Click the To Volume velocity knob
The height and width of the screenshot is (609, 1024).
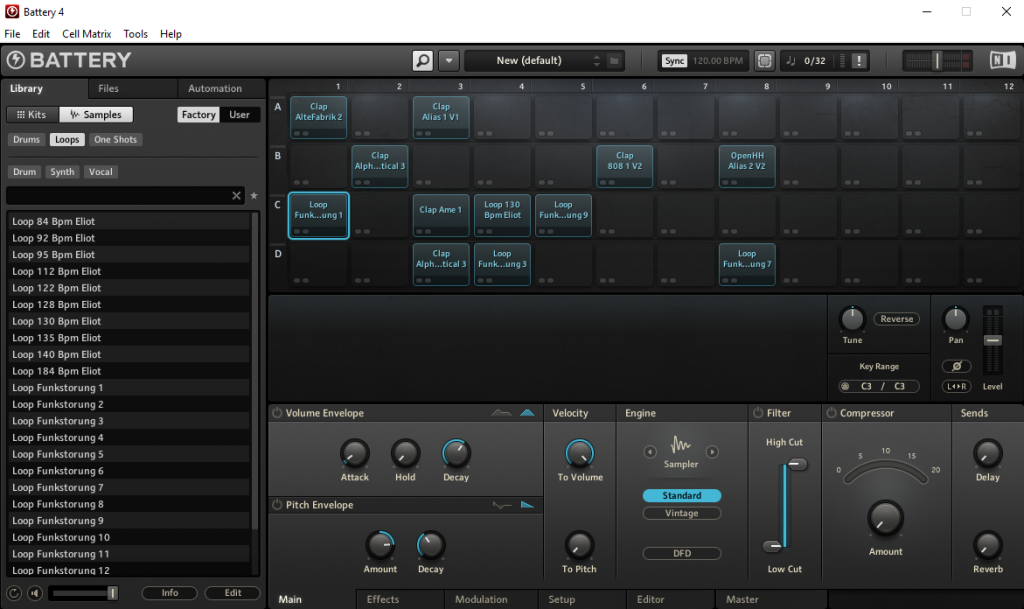(579, 453)
